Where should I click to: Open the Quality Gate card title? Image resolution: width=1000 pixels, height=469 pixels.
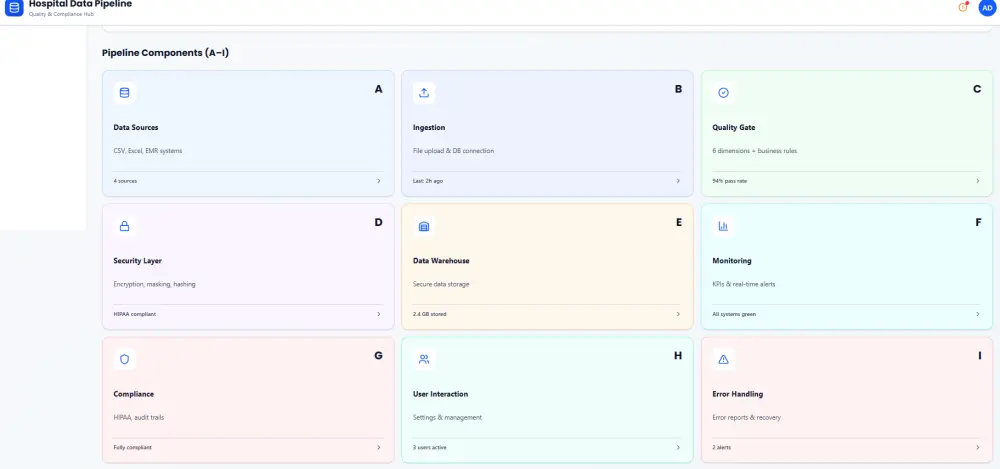(x=733, y=128)
